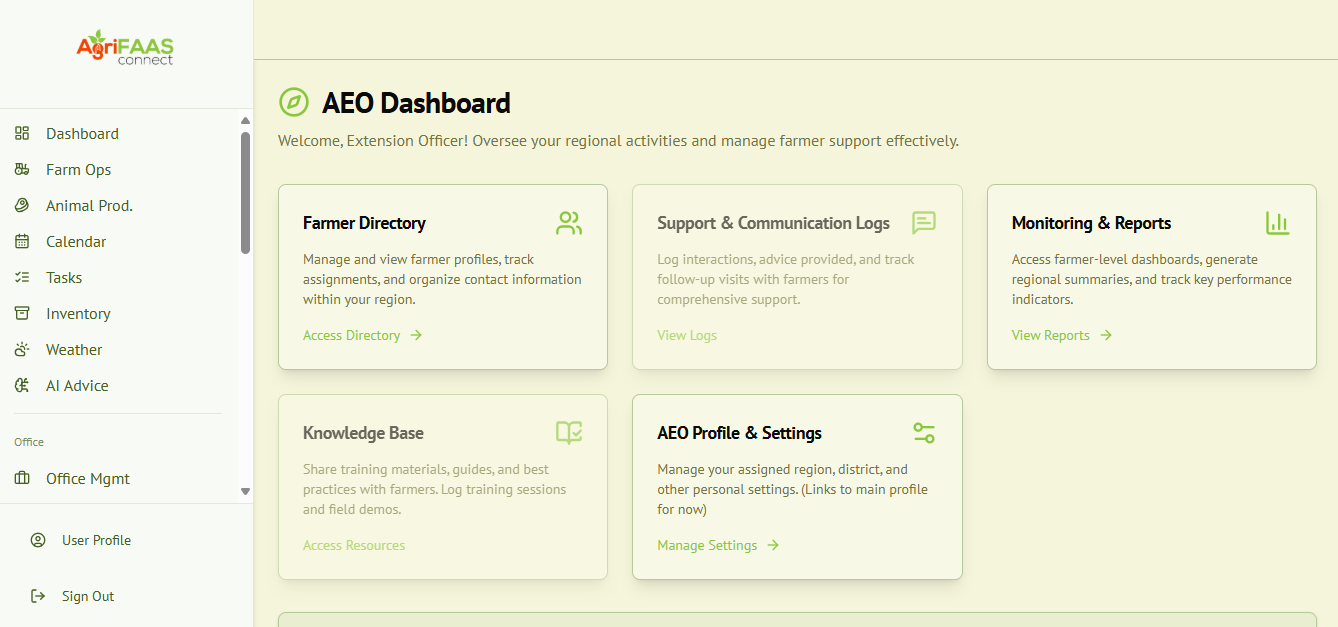Click the Office Mgmt briefcase icon
This screenshot has width=1338, height=627.
pyautogui.click(x=22, y=479)
